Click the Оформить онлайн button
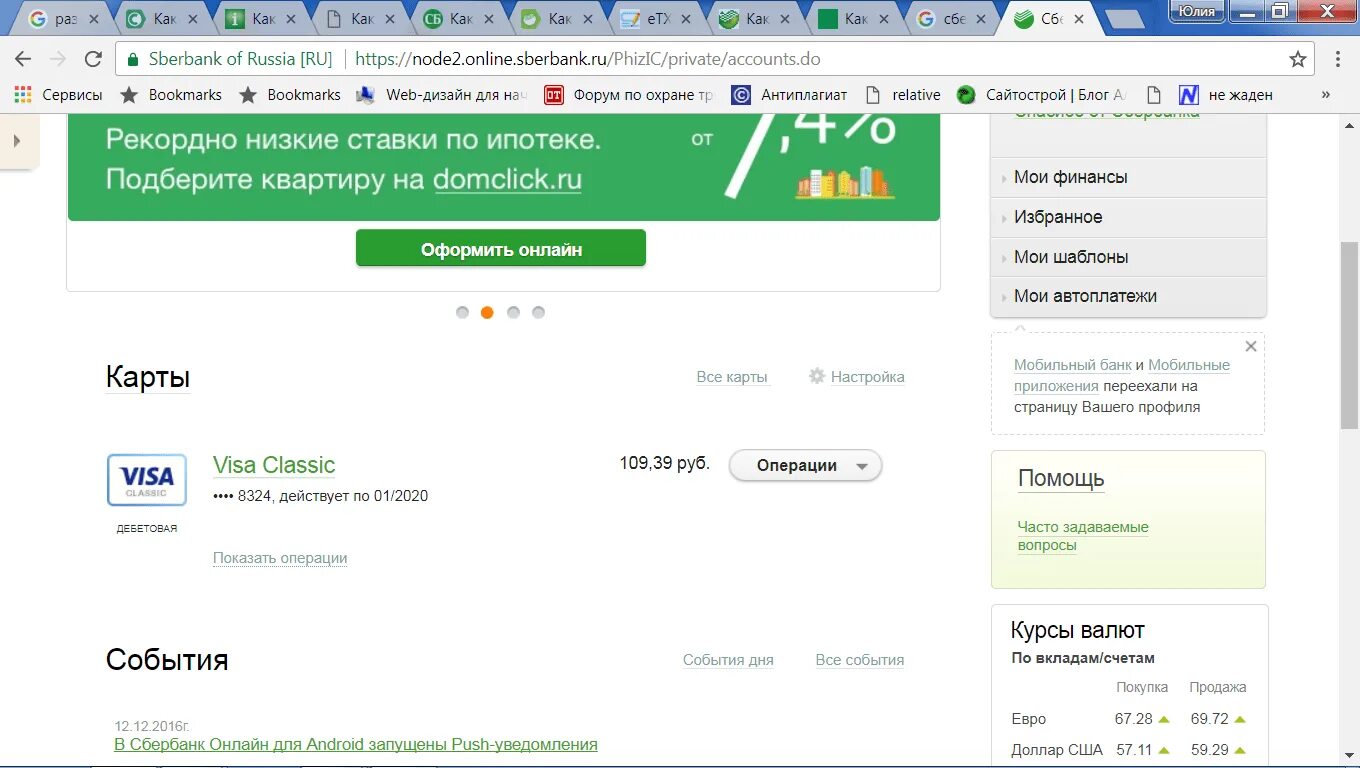Viewport: 1360px width, 768px height. point(501,248)
